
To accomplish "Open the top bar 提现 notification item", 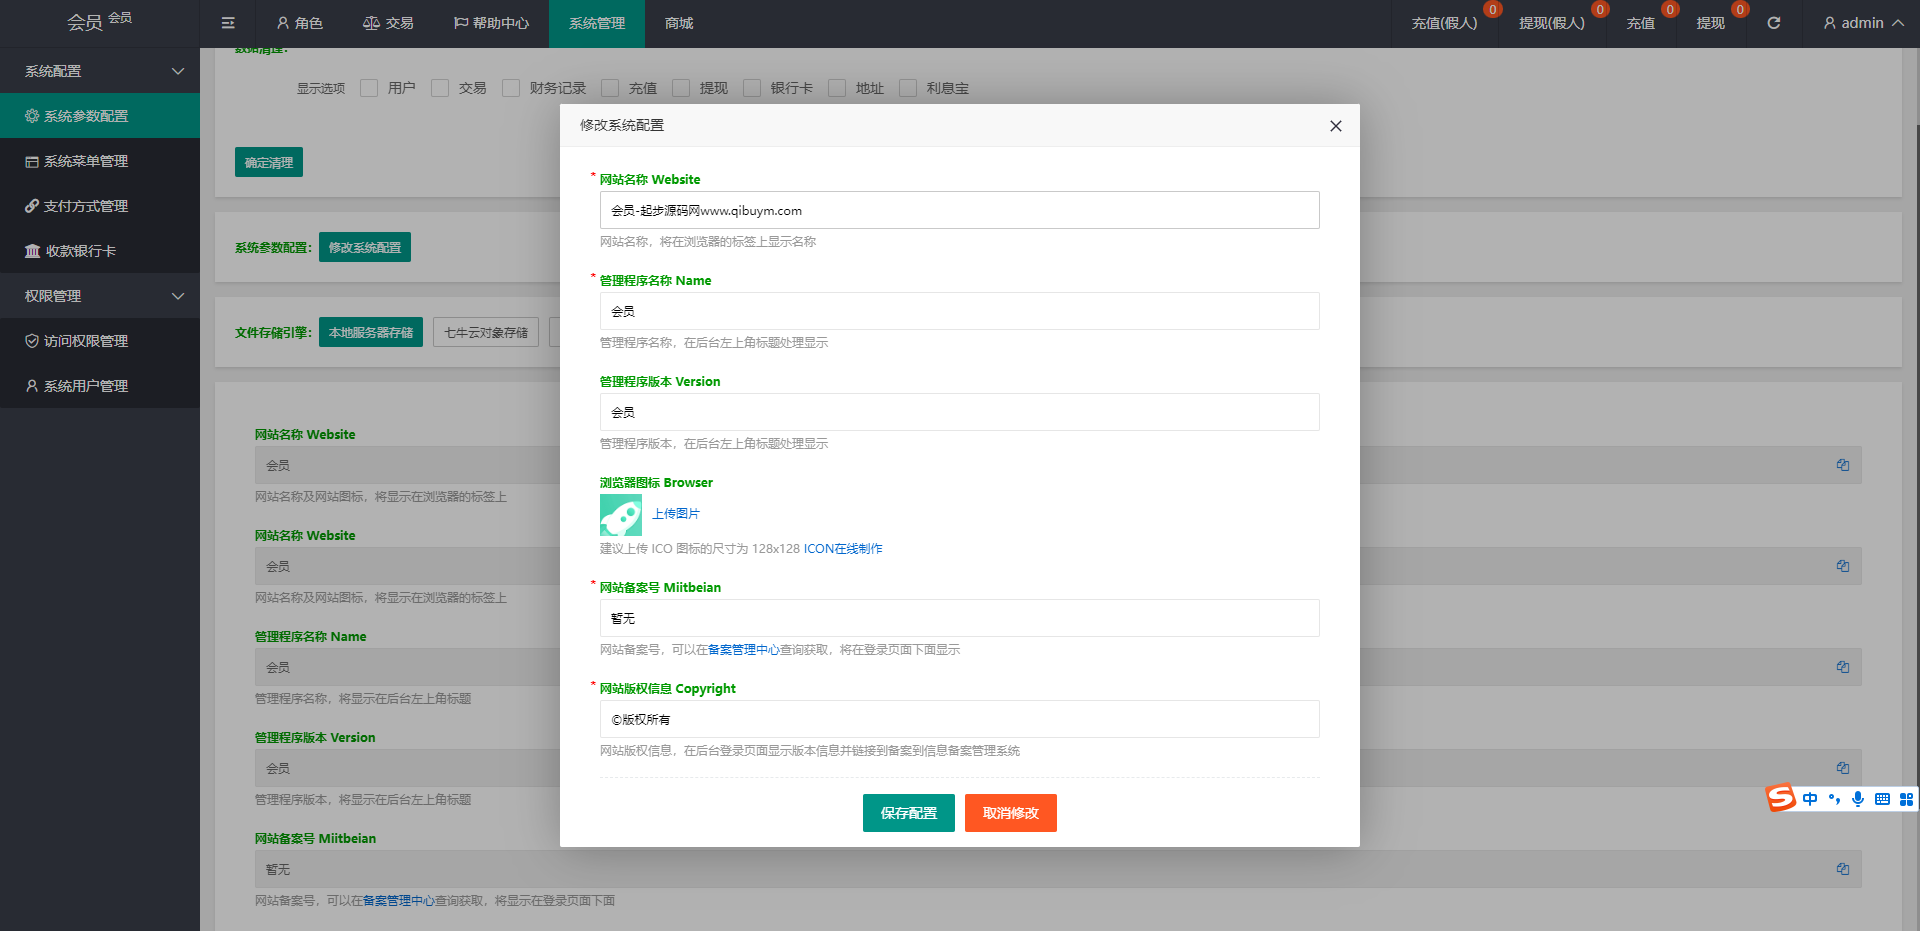I will (1711, 23).
